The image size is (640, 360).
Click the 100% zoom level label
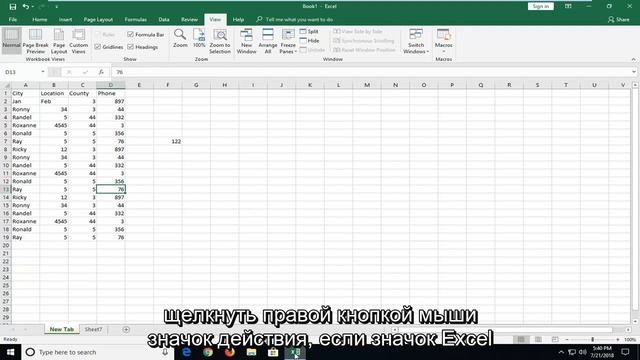pyautogui.click(x=630, y=340)
